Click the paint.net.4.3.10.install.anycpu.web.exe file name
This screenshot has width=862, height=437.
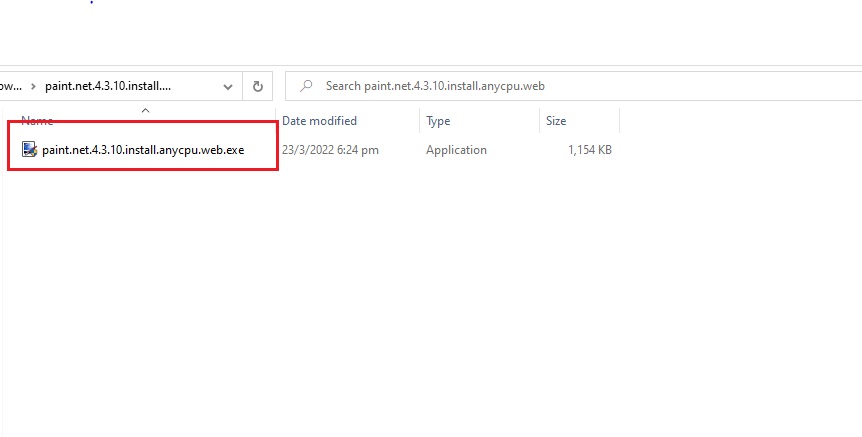click(143, 150)
